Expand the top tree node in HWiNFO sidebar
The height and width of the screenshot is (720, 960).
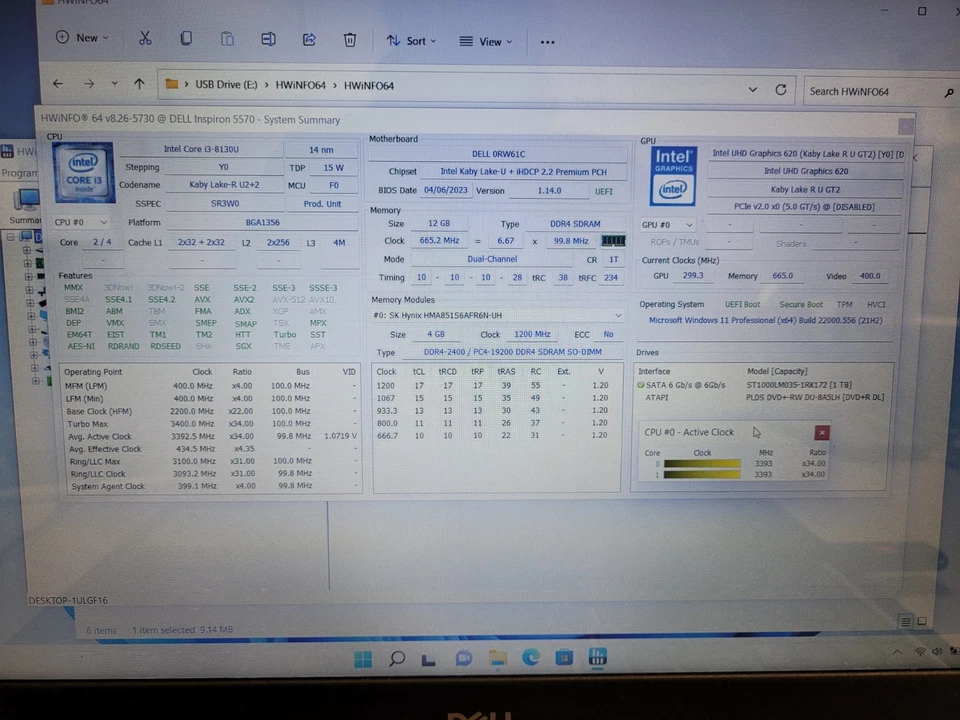pyautogui.click(x=11, y=236)
